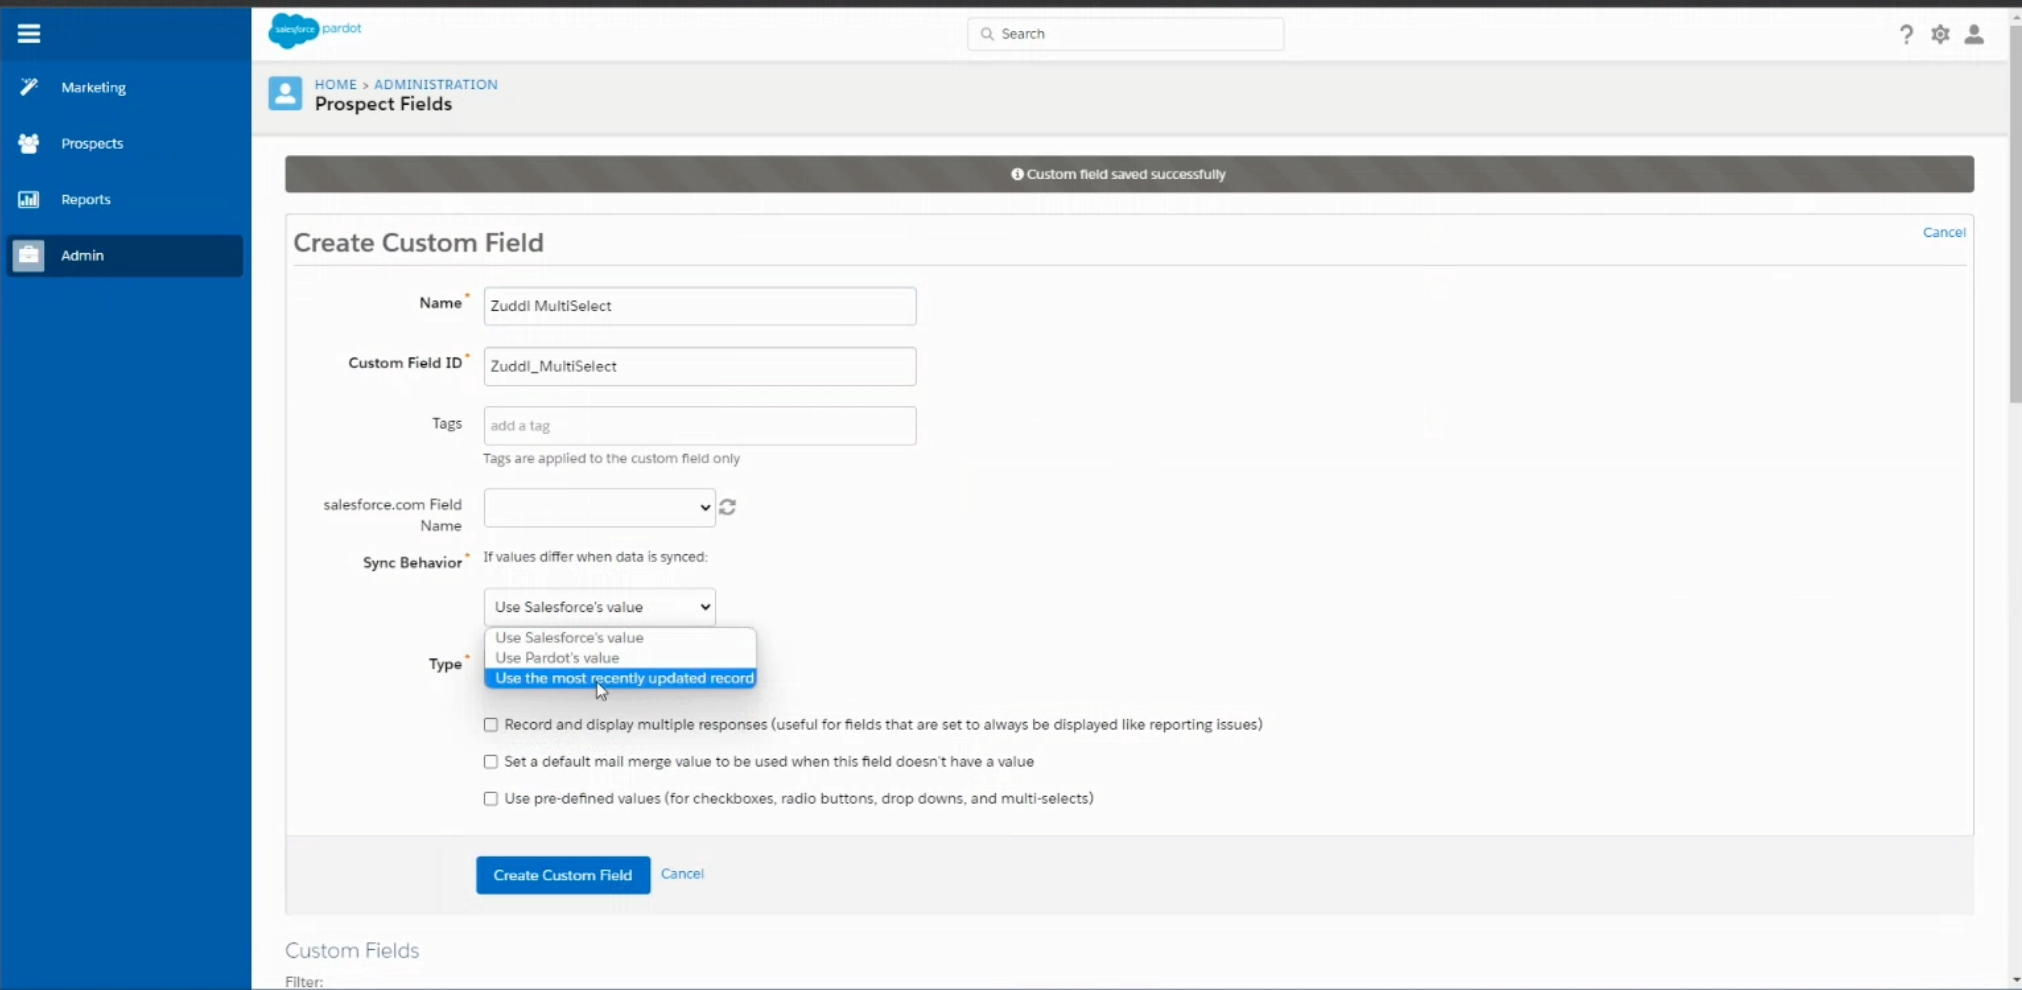Open the user profile icon

(x=1974, y=35)
